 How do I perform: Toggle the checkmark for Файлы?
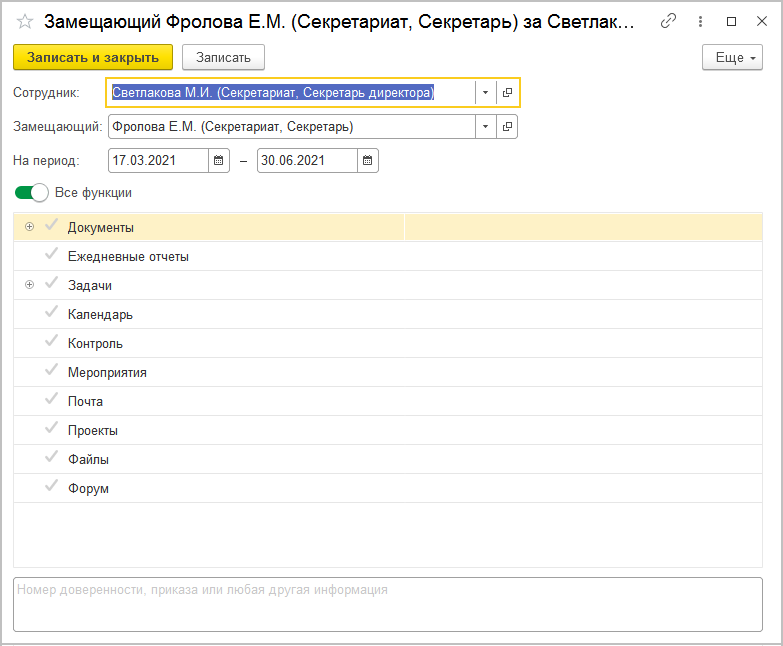pyautogui.click(x=51, y=457)
